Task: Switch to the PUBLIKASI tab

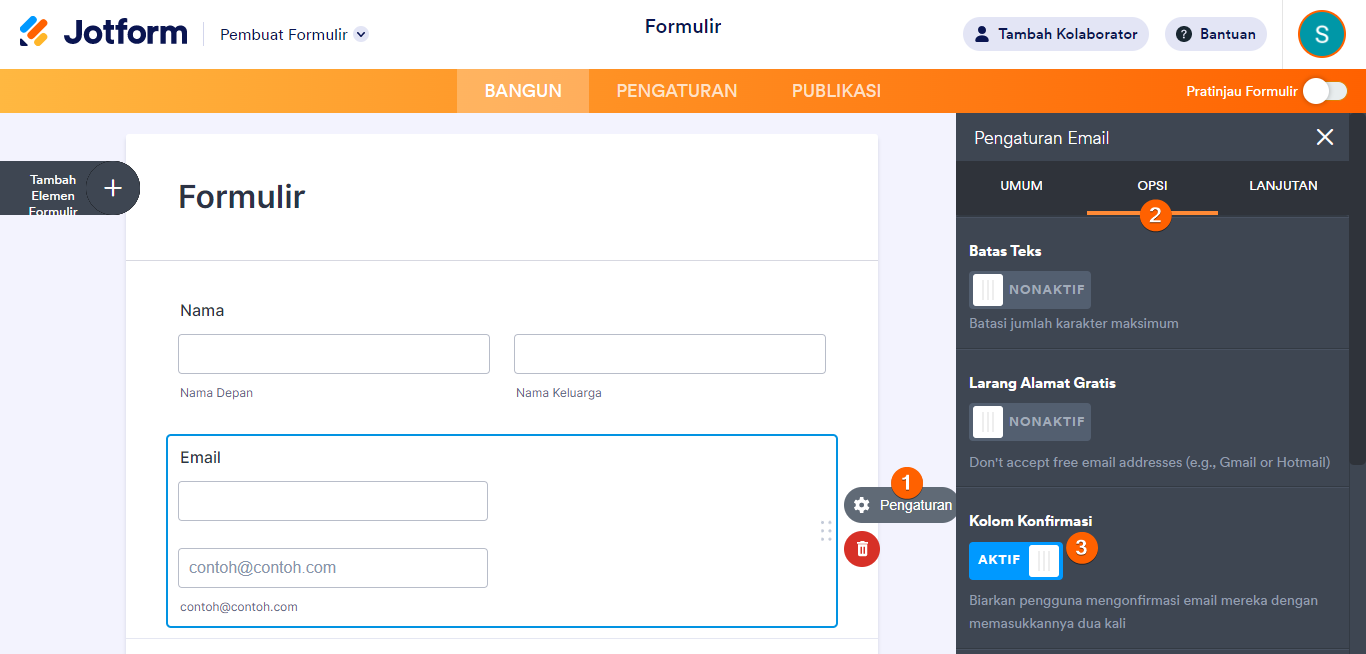Action: pyautogui.click(x=836, y=91)
